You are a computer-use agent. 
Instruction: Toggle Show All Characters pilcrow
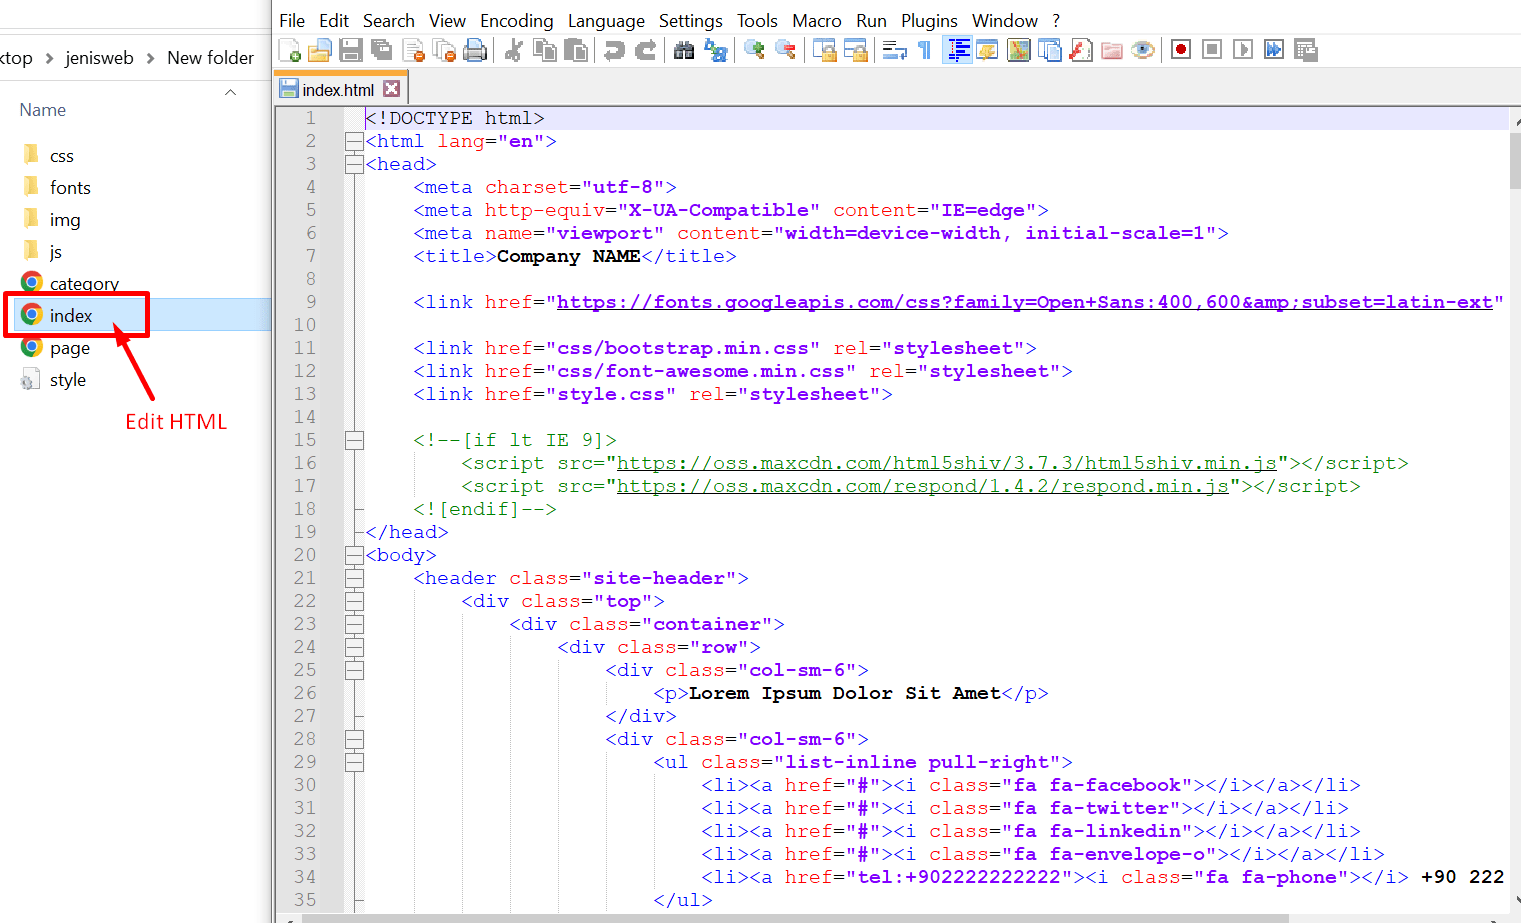click(x=925, y=50)
